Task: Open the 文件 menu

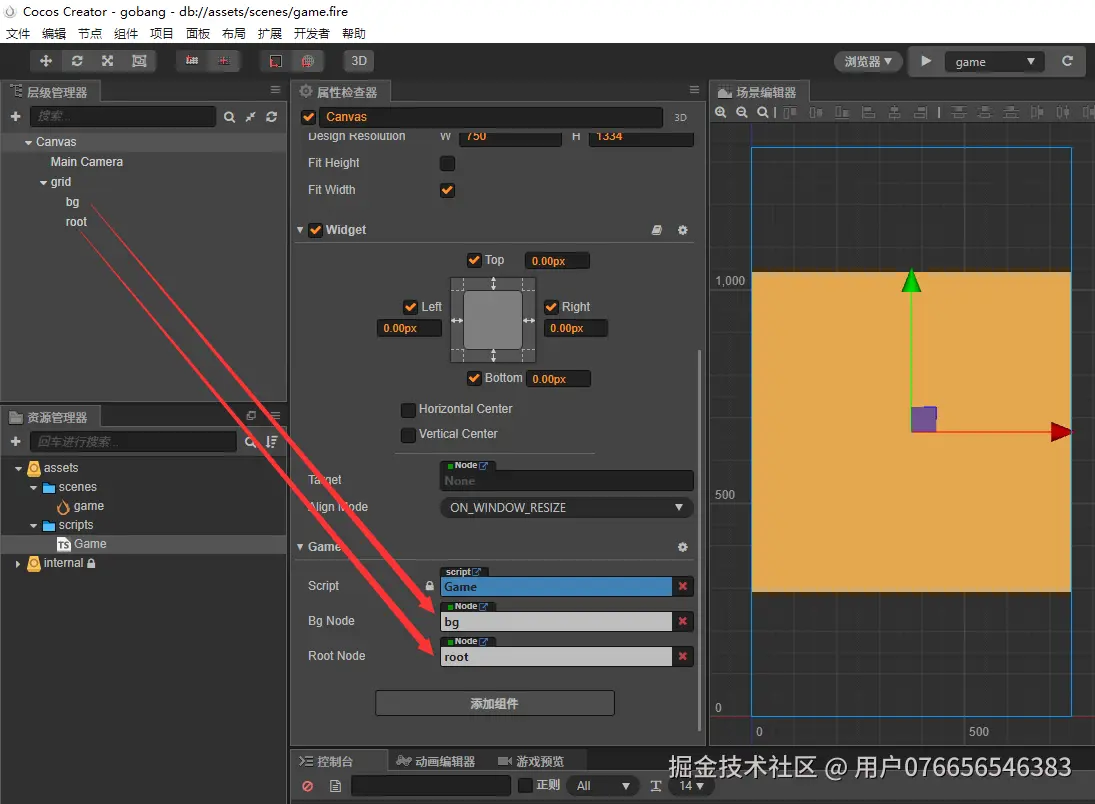Action: (x=18, y=34)
